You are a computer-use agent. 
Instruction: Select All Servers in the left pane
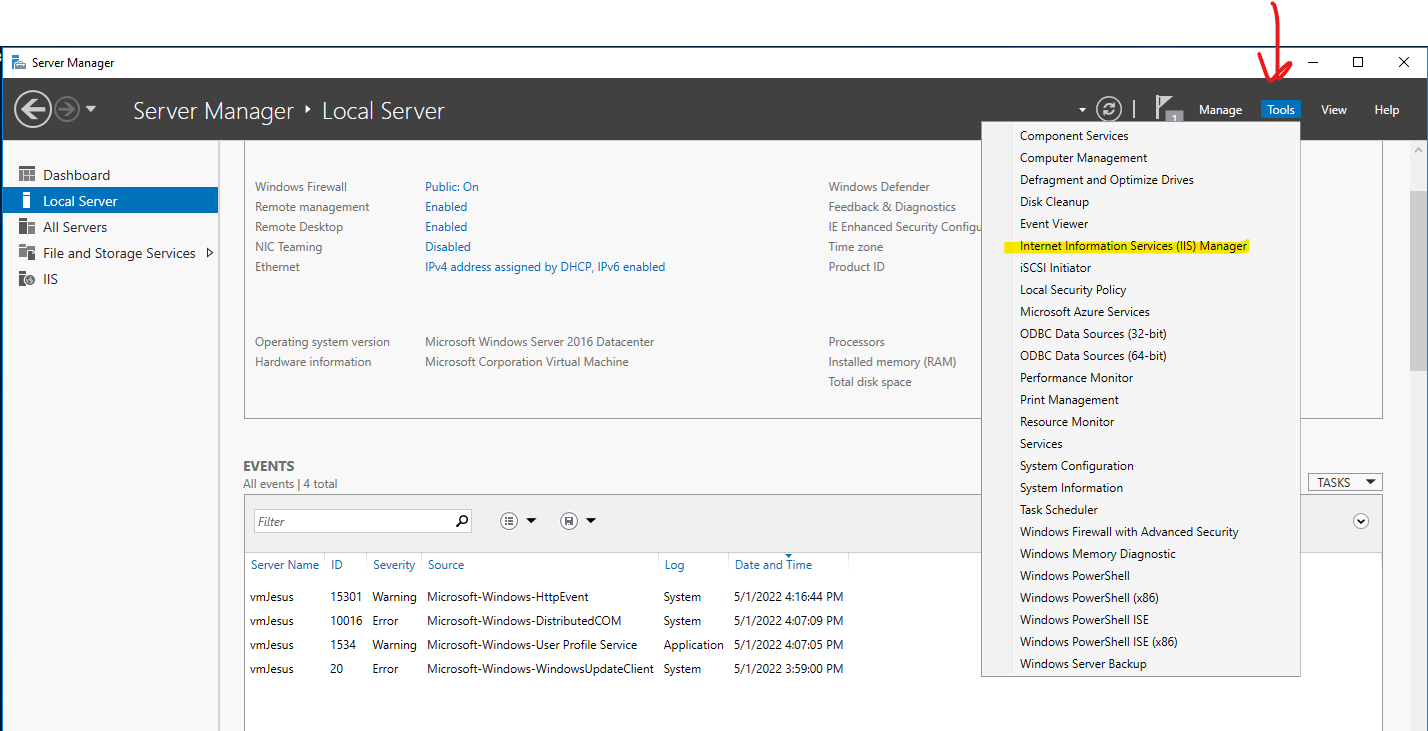point(109,227)
